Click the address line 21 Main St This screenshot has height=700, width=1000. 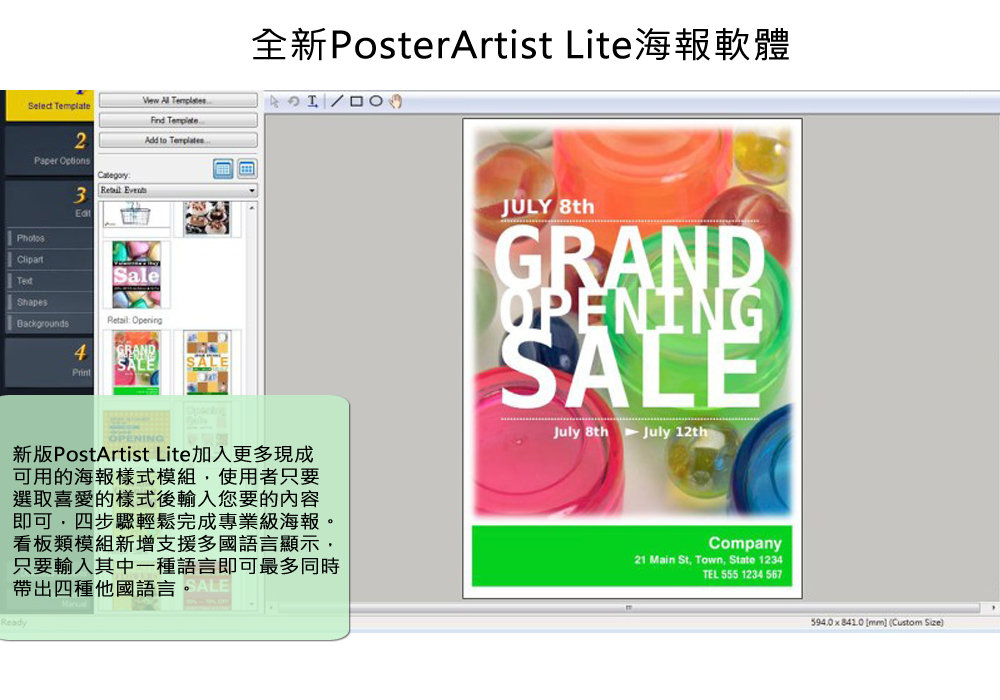[708, 560]
